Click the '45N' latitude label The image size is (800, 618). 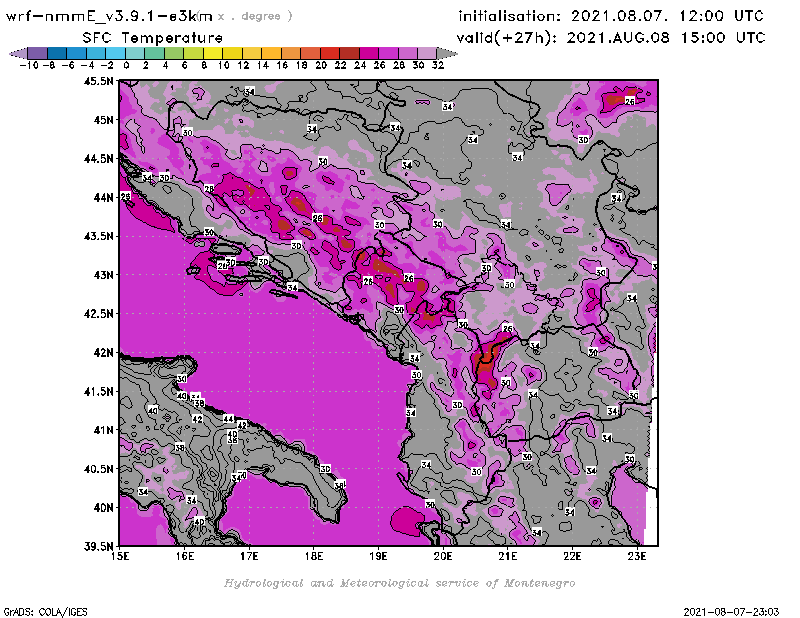[104, 120]
